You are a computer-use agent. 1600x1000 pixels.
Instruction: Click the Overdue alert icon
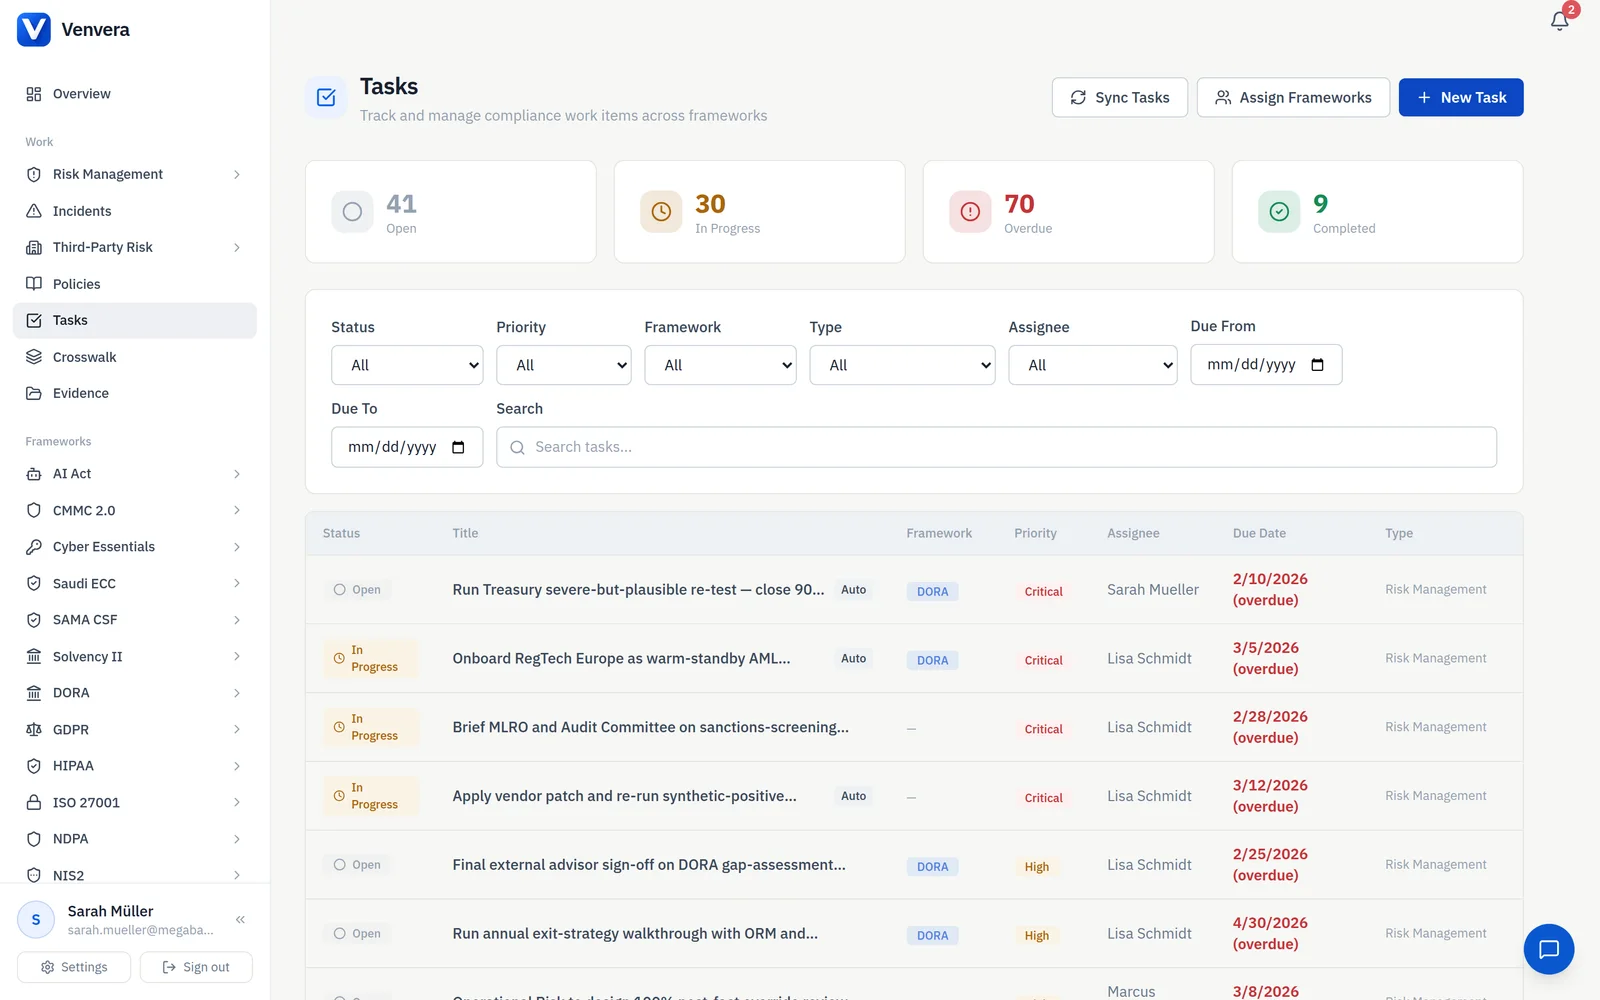click(970, 212)
